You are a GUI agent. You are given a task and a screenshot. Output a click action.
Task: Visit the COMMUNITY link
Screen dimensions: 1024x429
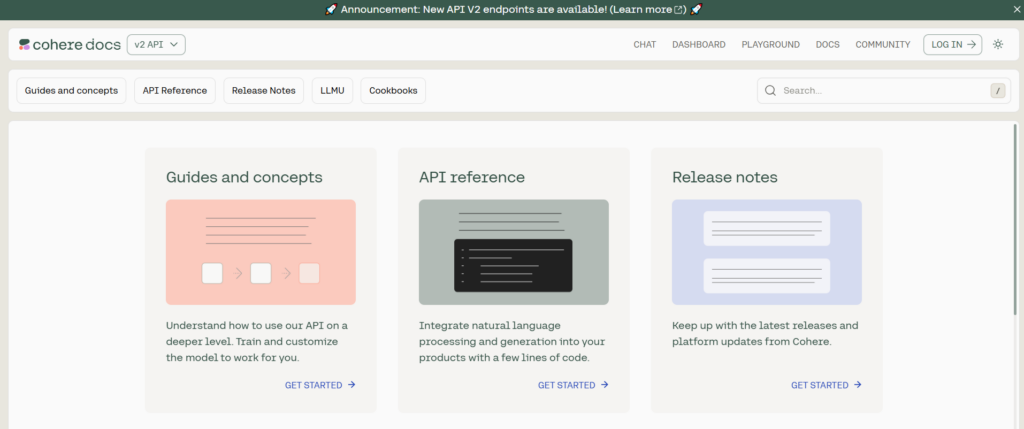(x=883, y=44)
